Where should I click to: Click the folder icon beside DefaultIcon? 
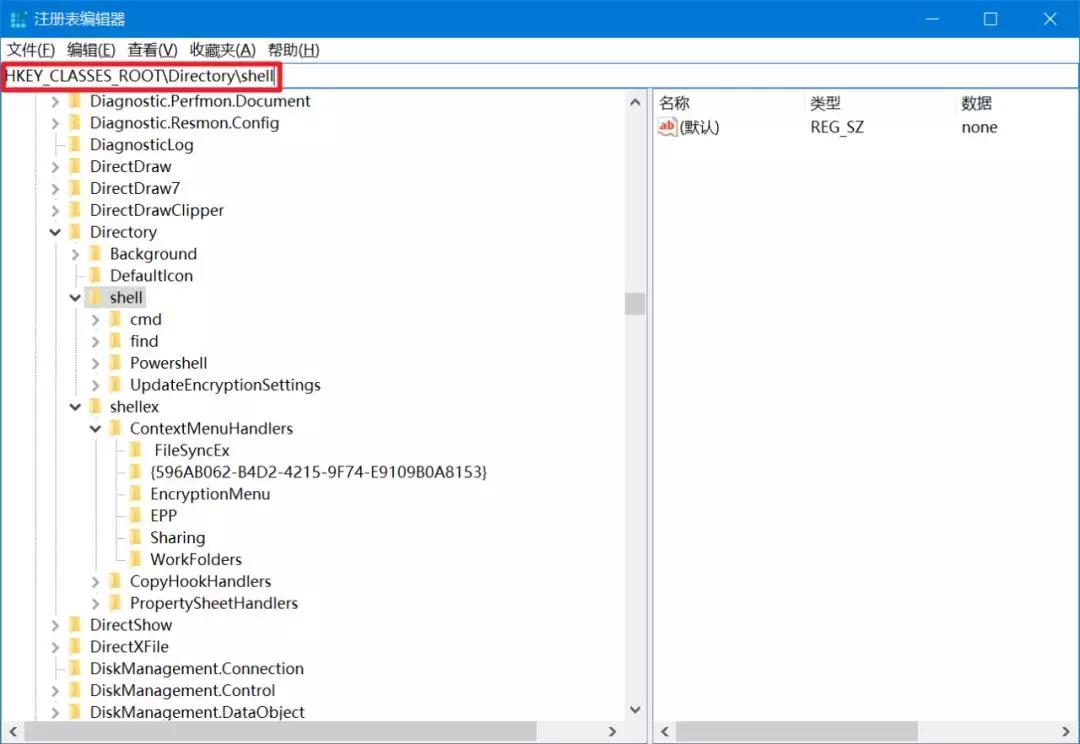click(95, 275)
